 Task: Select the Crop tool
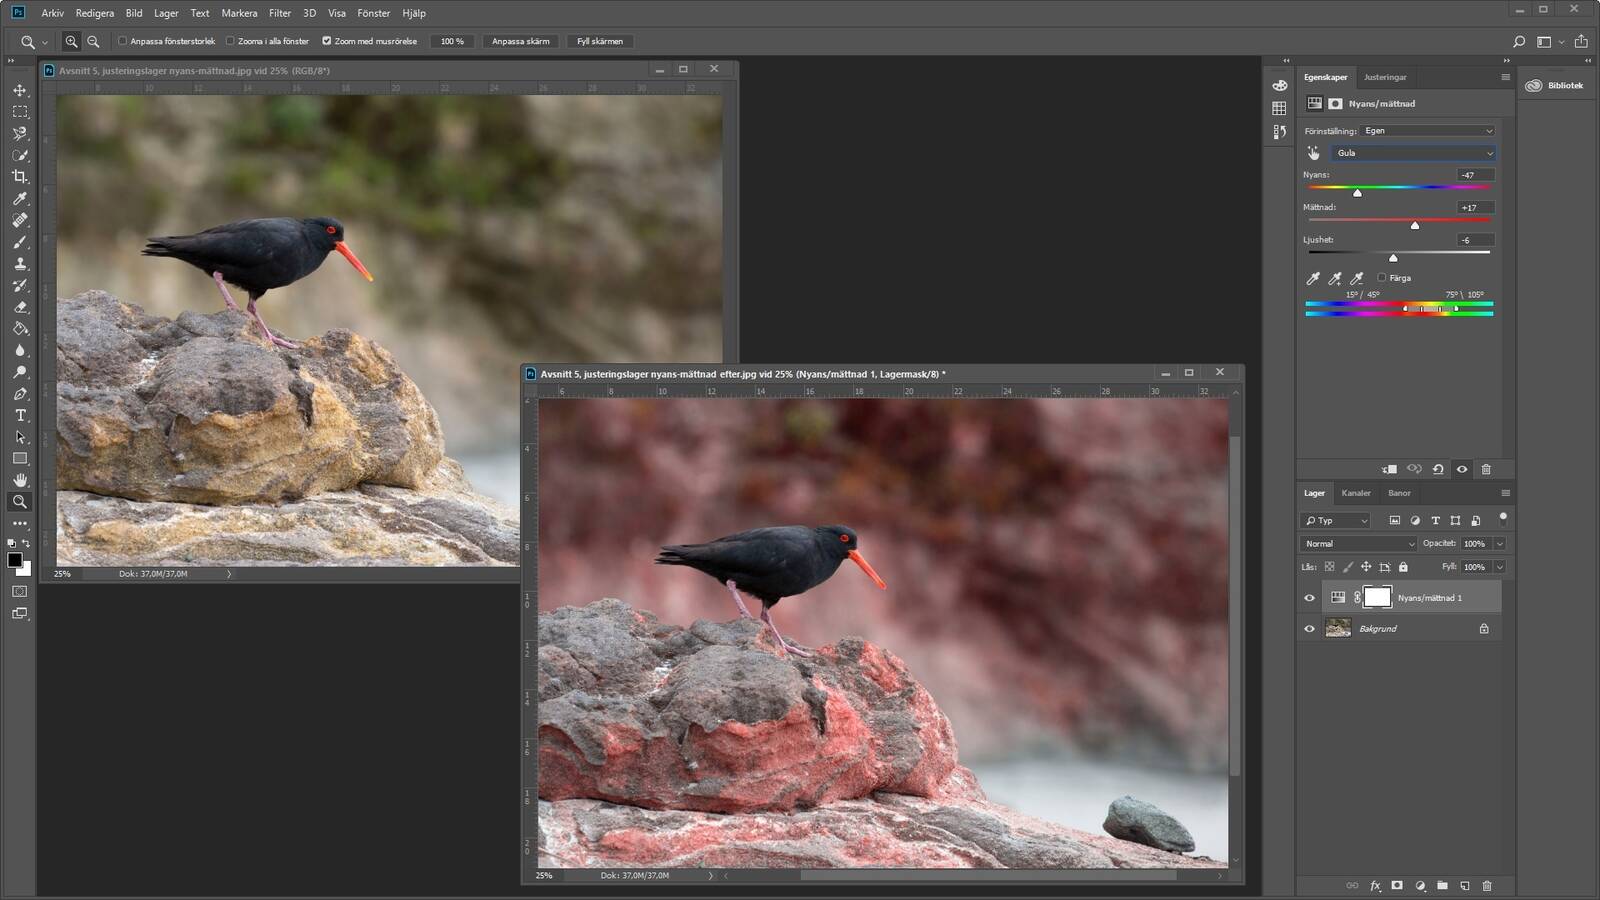coord(20,177)
